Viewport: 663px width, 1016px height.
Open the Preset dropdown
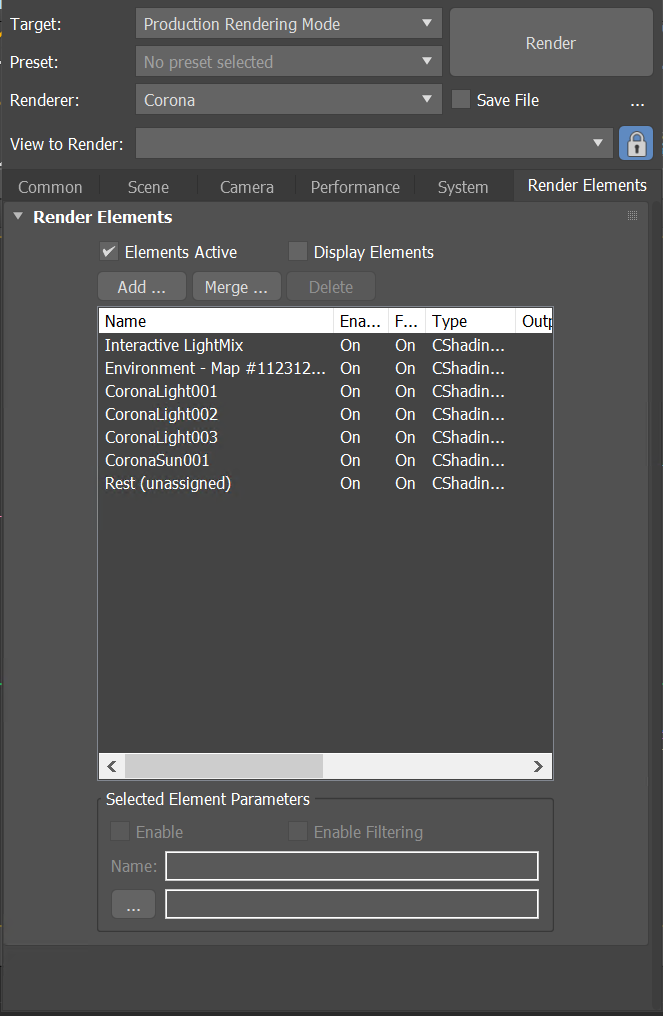click(x=288, y=61)
